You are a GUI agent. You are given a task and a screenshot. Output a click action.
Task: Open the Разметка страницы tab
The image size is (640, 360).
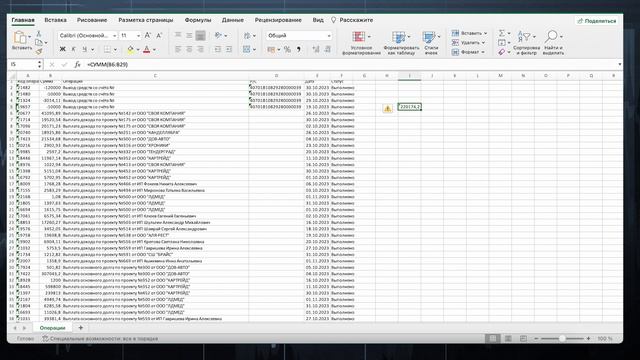click(x=146, y=20)
